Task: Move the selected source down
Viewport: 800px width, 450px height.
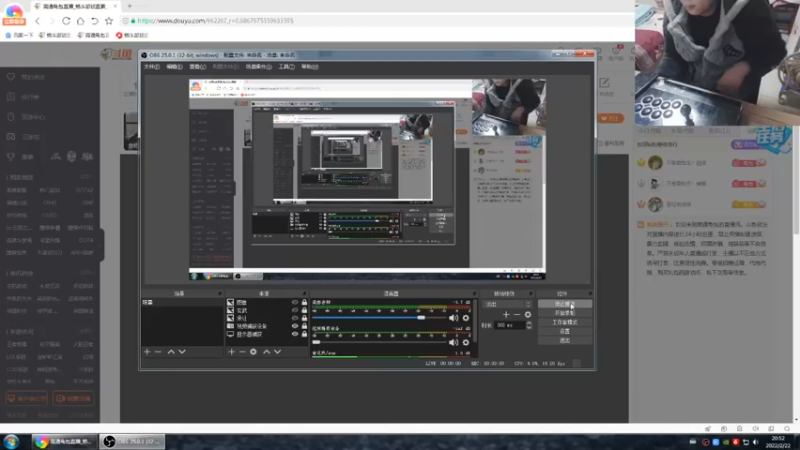Action: point(278,352)
